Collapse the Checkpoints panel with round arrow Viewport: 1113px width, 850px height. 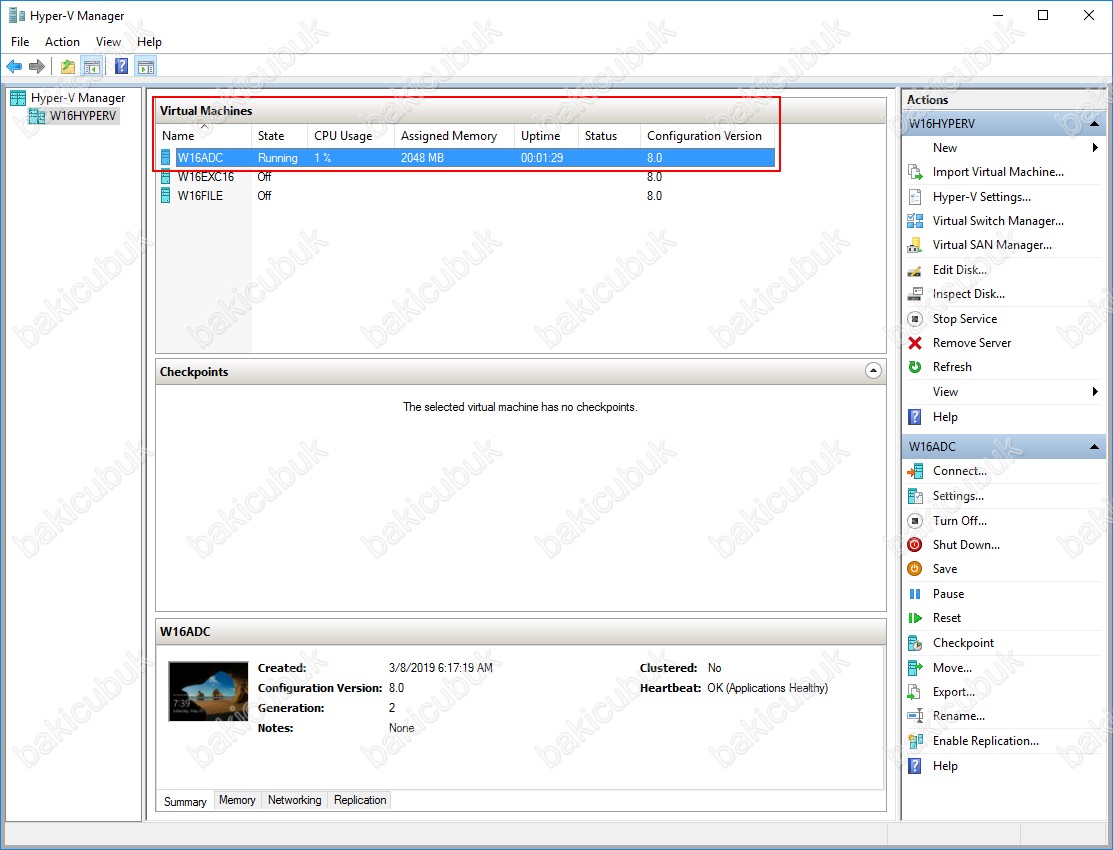pyautogui.click(x=873, y=371)
